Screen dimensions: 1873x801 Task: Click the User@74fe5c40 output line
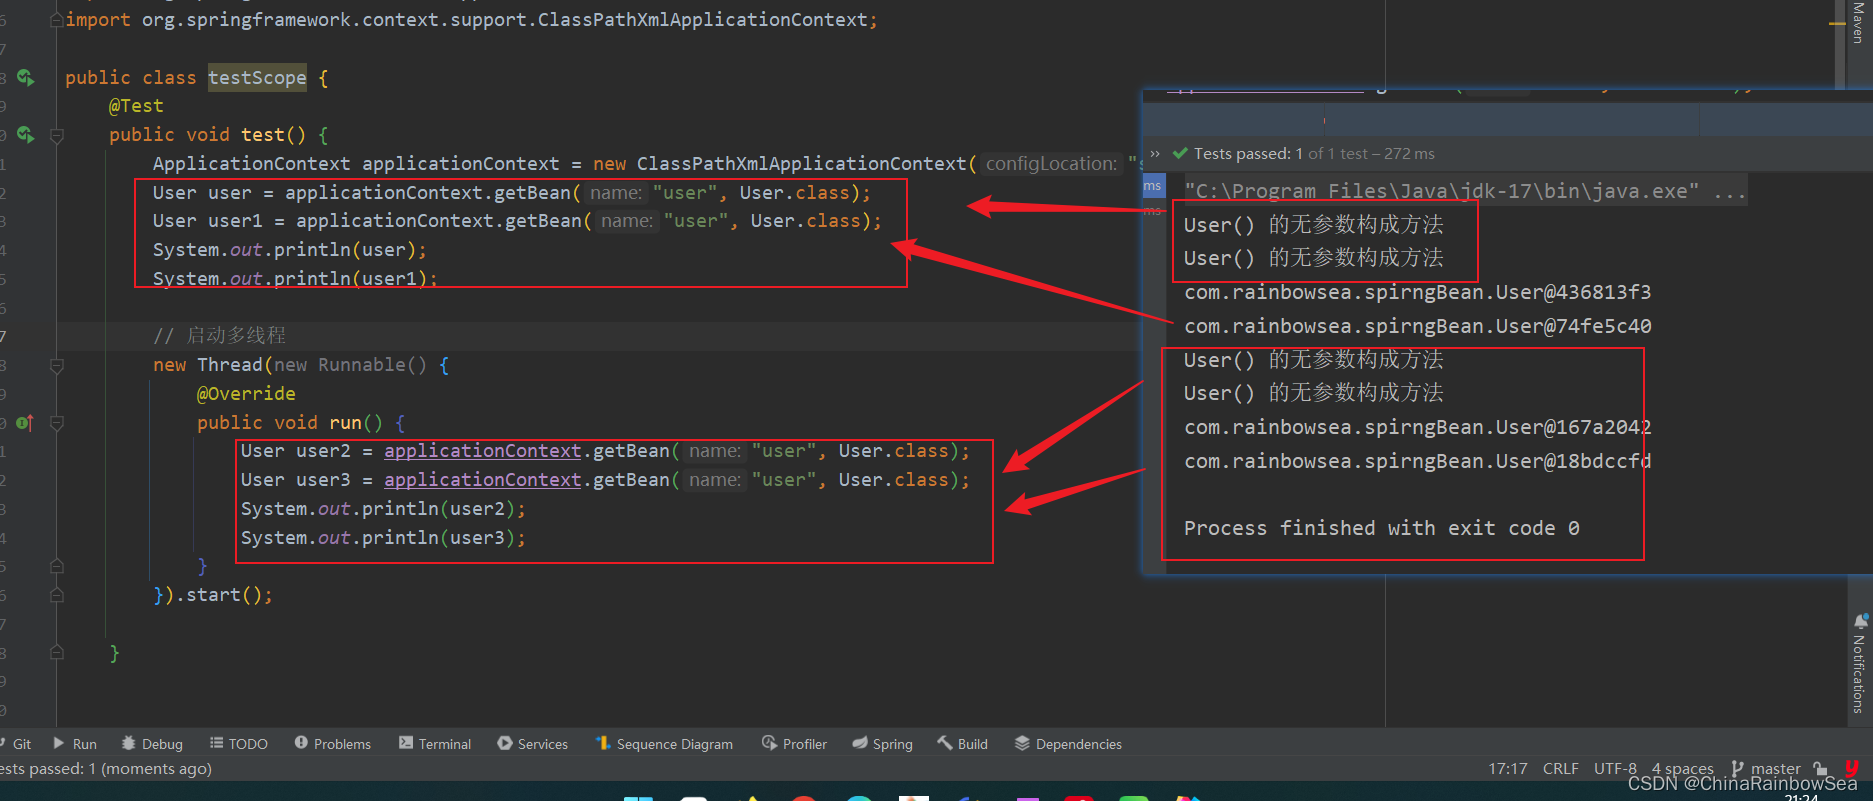(x=1417, y=327)
